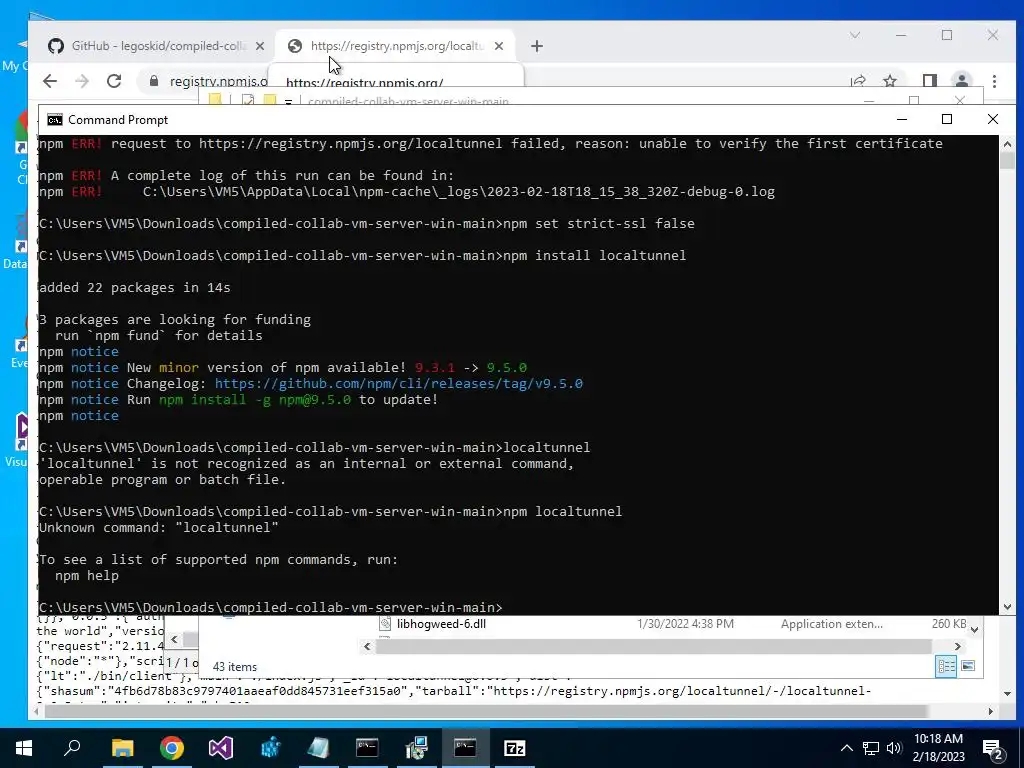Screen dimensions: 1024x768
Task: Bookmark this page with the star icon
Action: click(889, 81)
